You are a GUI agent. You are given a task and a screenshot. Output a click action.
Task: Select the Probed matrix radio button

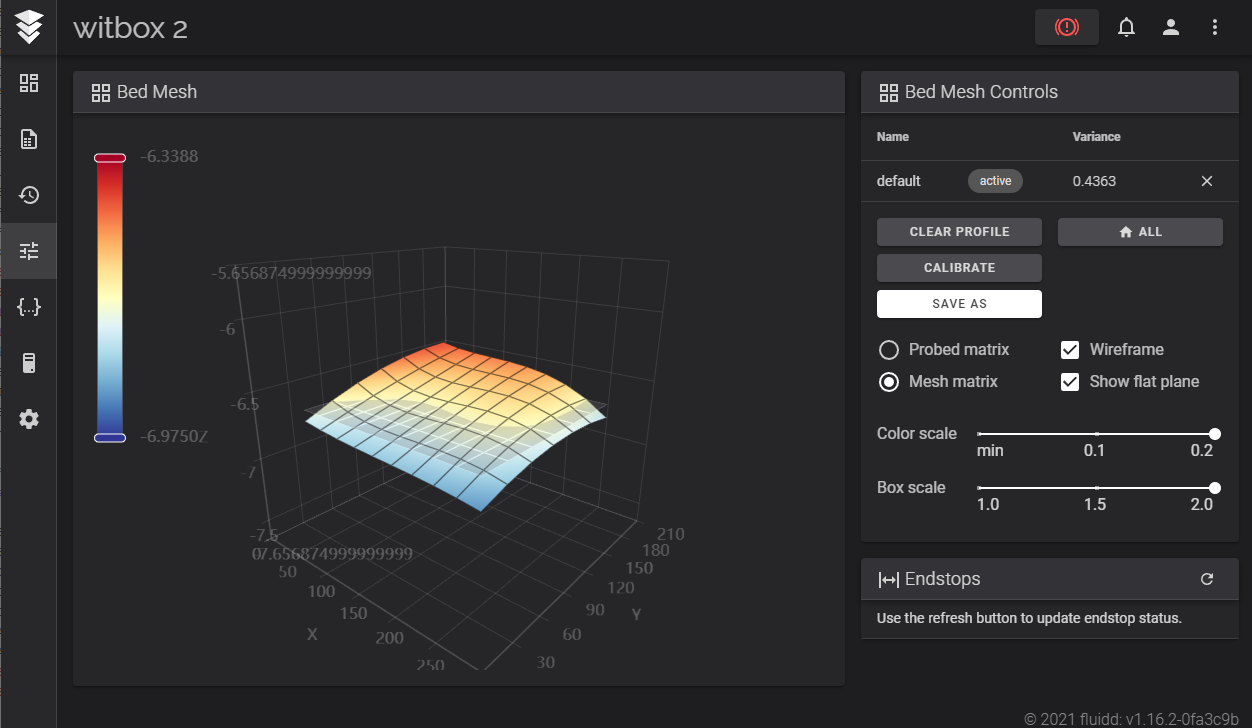coord(888,350)
